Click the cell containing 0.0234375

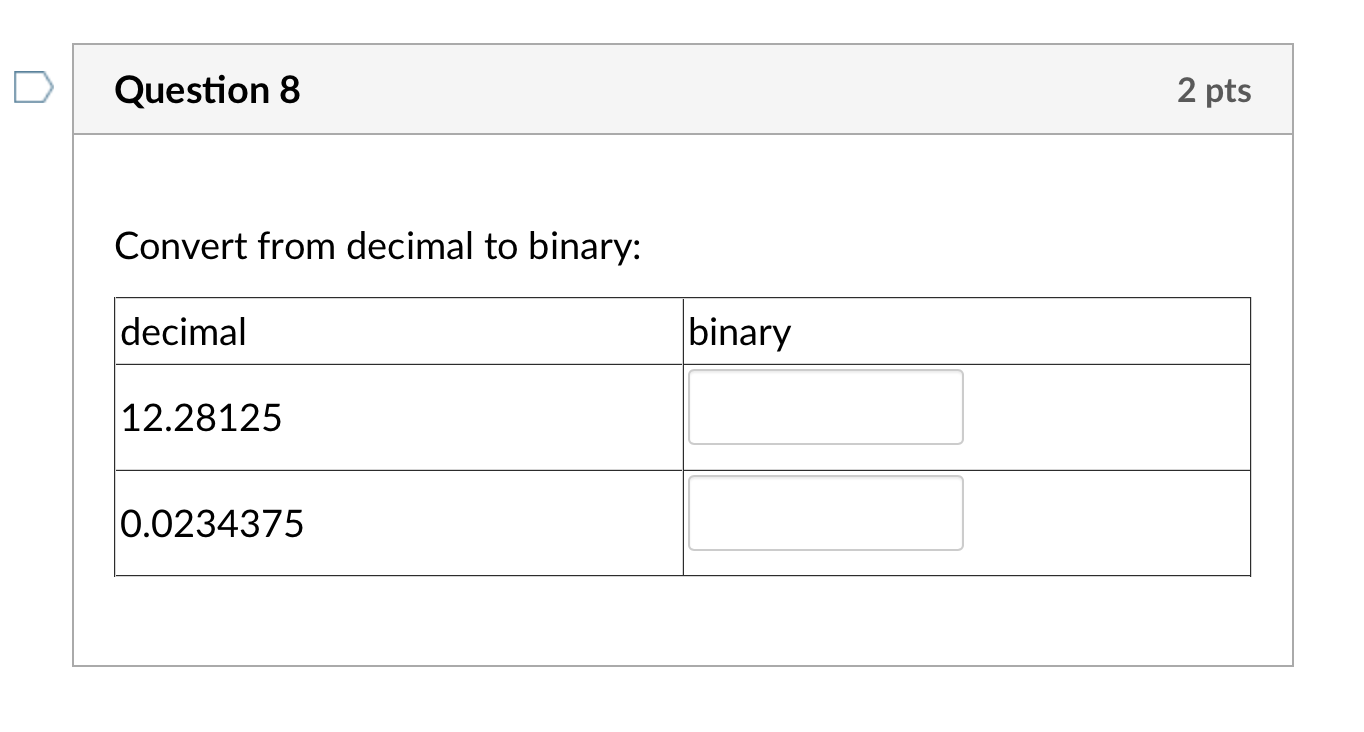pyautogui.click(x=210, y=522)
